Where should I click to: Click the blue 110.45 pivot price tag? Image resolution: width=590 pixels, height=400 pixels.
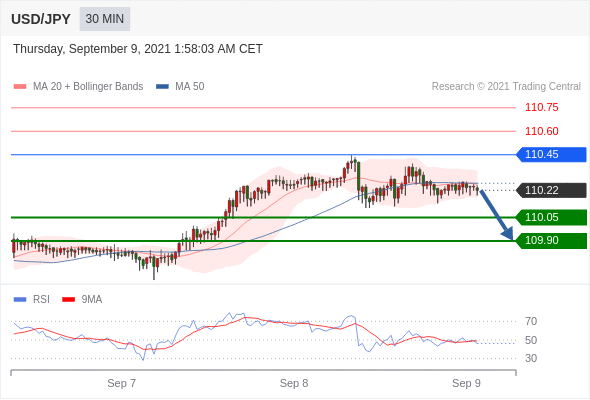pyautogui.click(x=551, y=155)
